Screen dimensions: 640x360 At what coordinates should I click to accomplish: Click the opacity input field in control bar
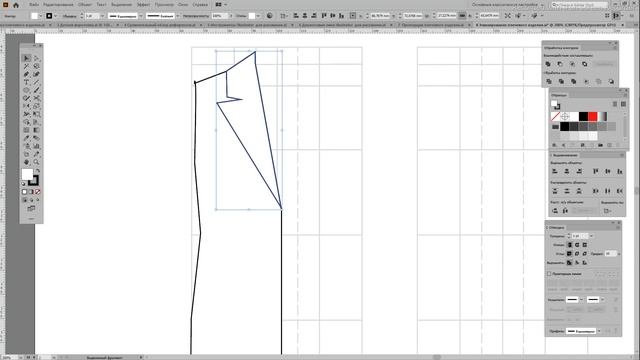tap(220, 16)
